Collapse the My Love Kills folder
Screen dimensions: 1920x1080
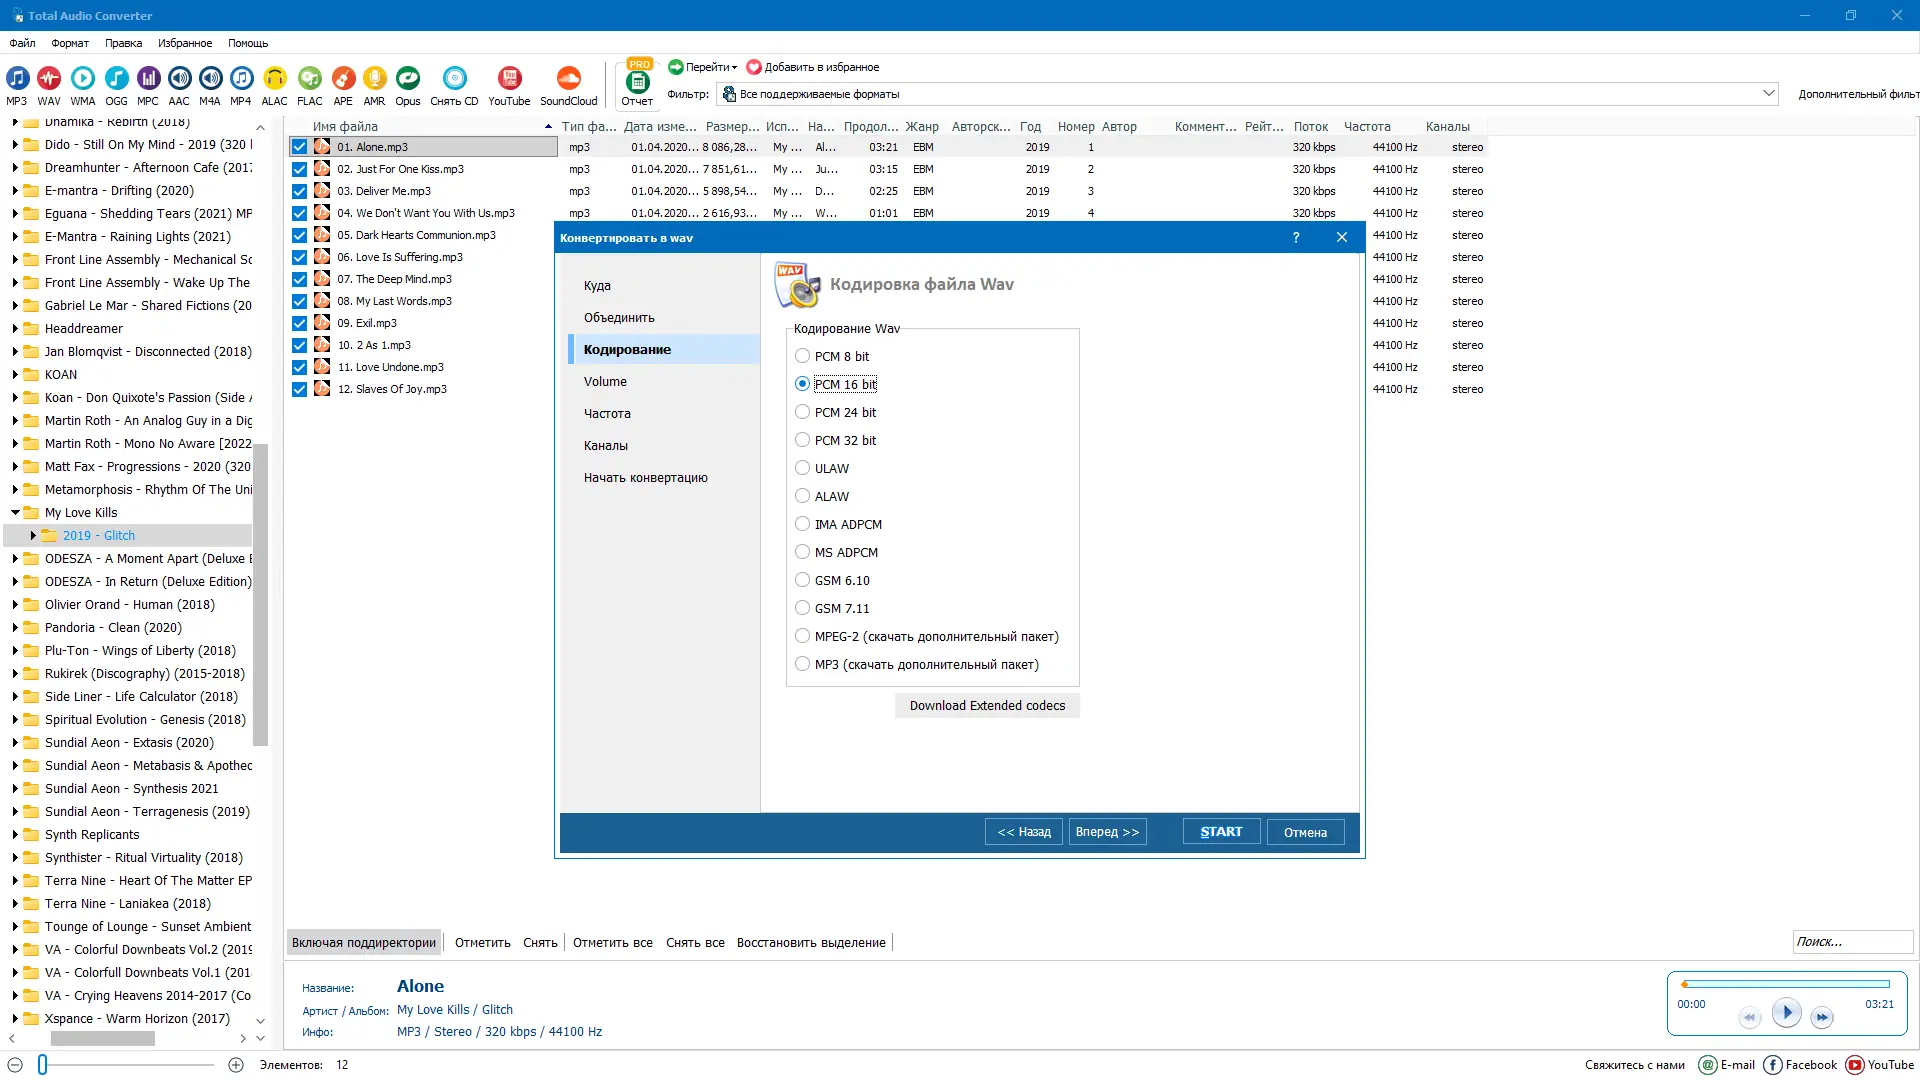[15, 513]
